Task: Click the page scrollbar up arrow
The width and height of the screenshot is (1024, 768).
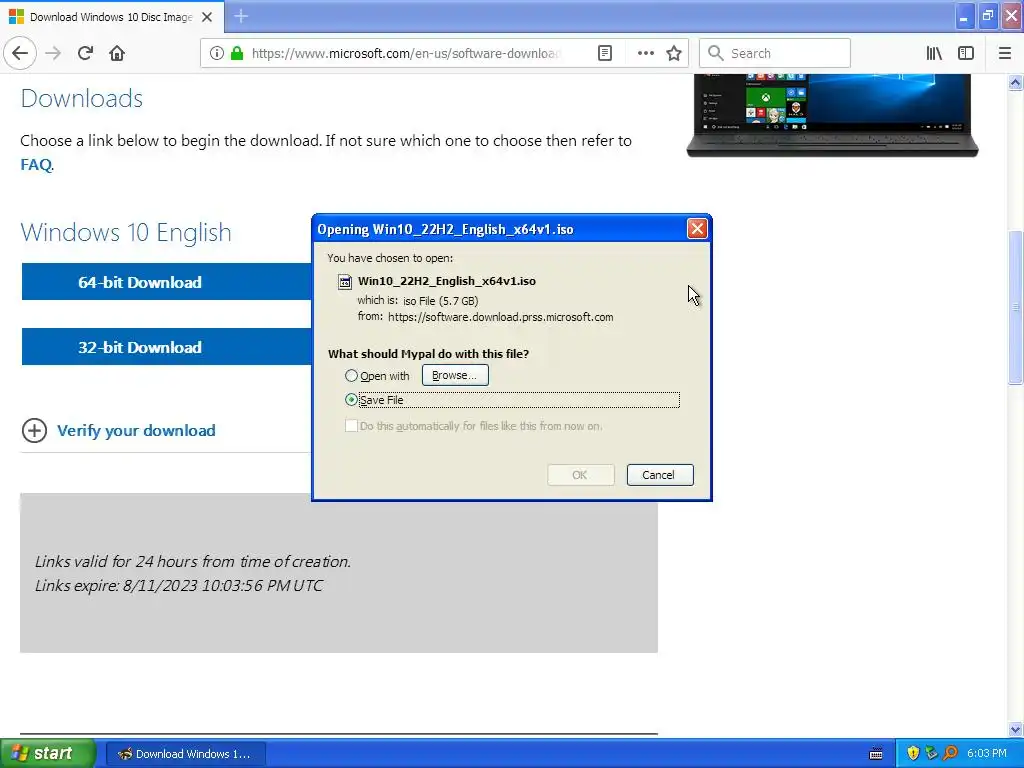Action: tap(1015, 82)
